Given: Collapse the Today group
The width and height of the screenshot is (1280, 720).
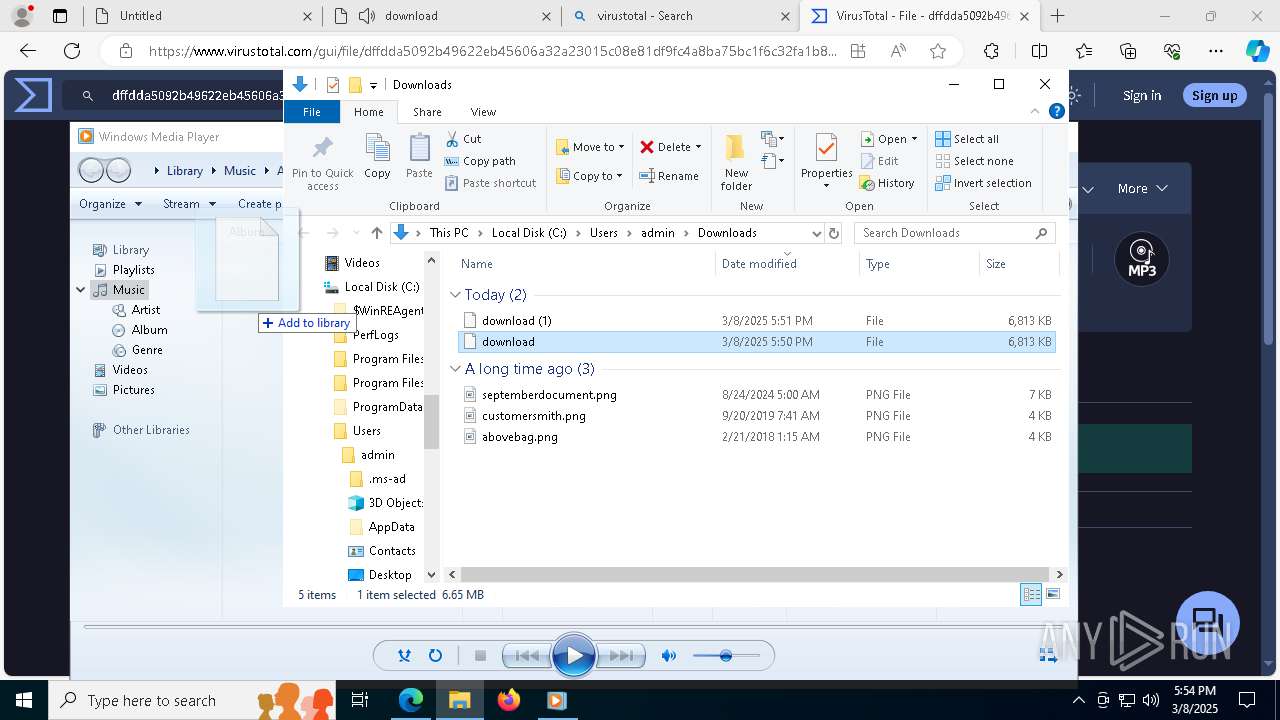Looking at the screenshot, I should pyautogui.click(x=455, y=295).
